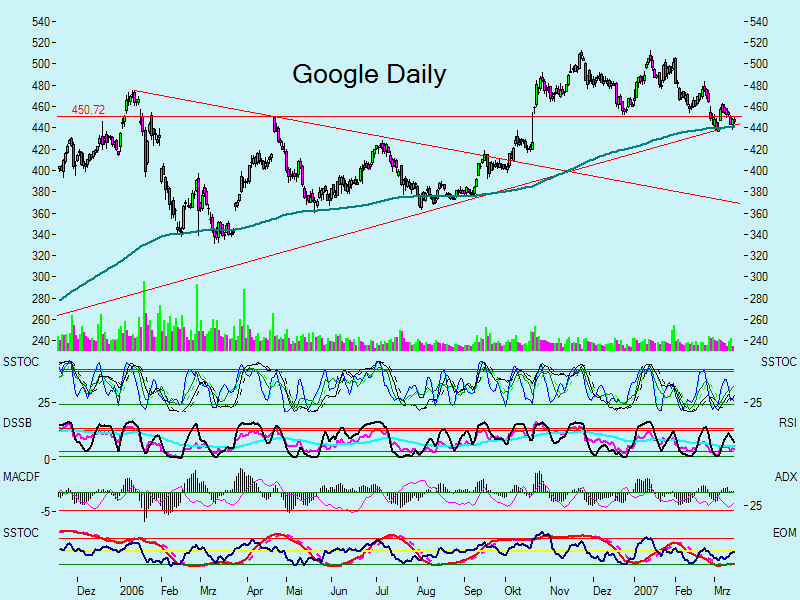Click the Dez label preceding 2006
Image resolution: width=800 pixels, height=600 pixels.
tap(86, 591)
